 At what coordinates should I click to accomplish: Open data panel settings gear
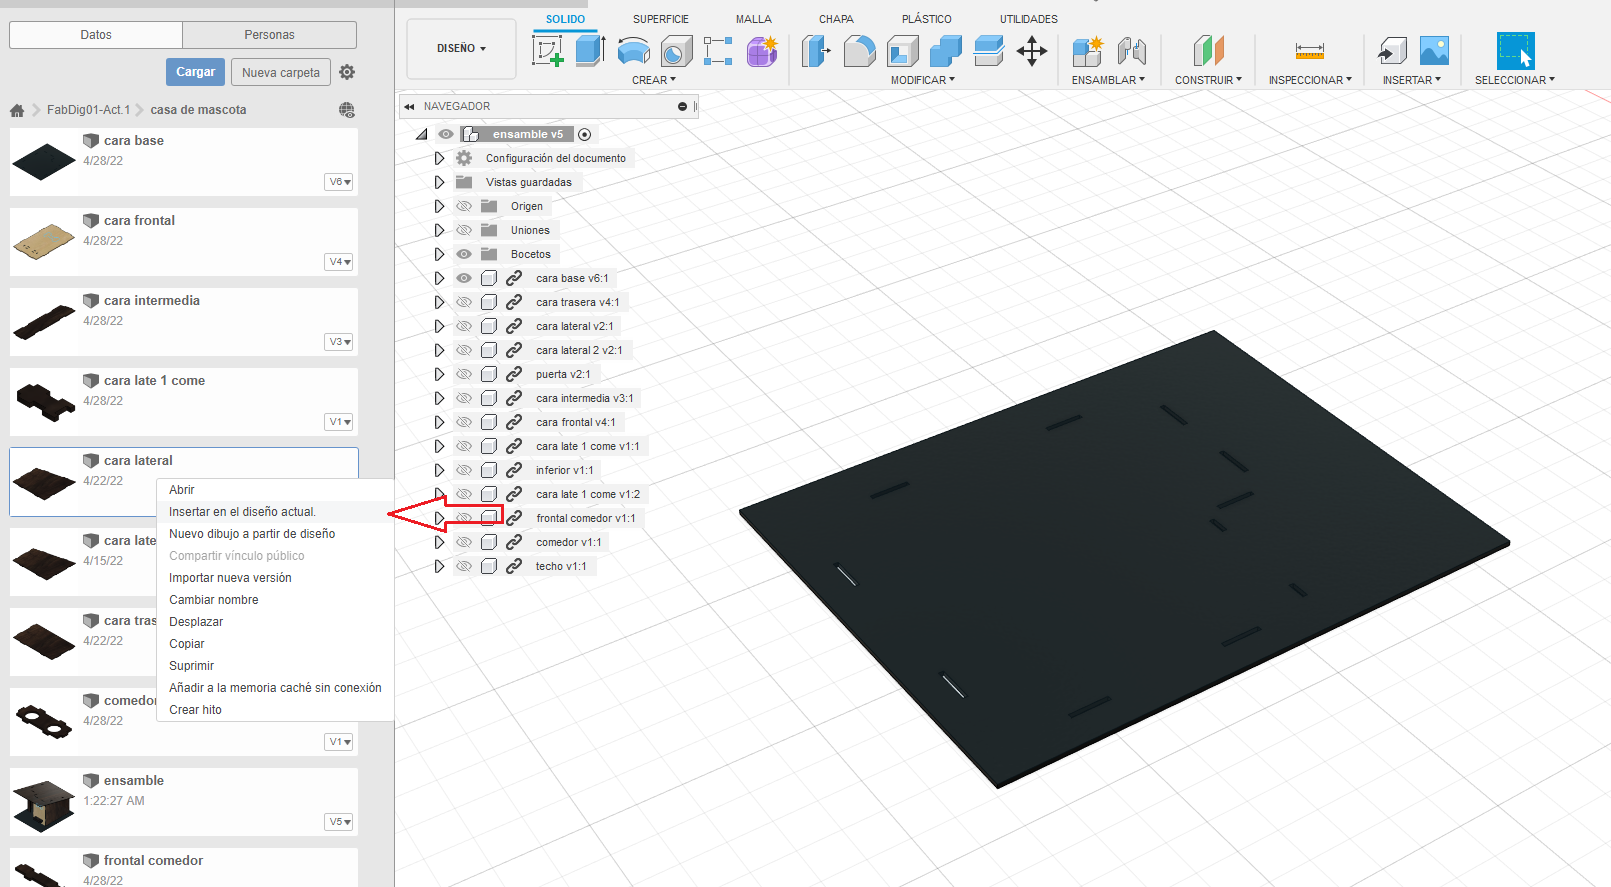click(347, 72)
